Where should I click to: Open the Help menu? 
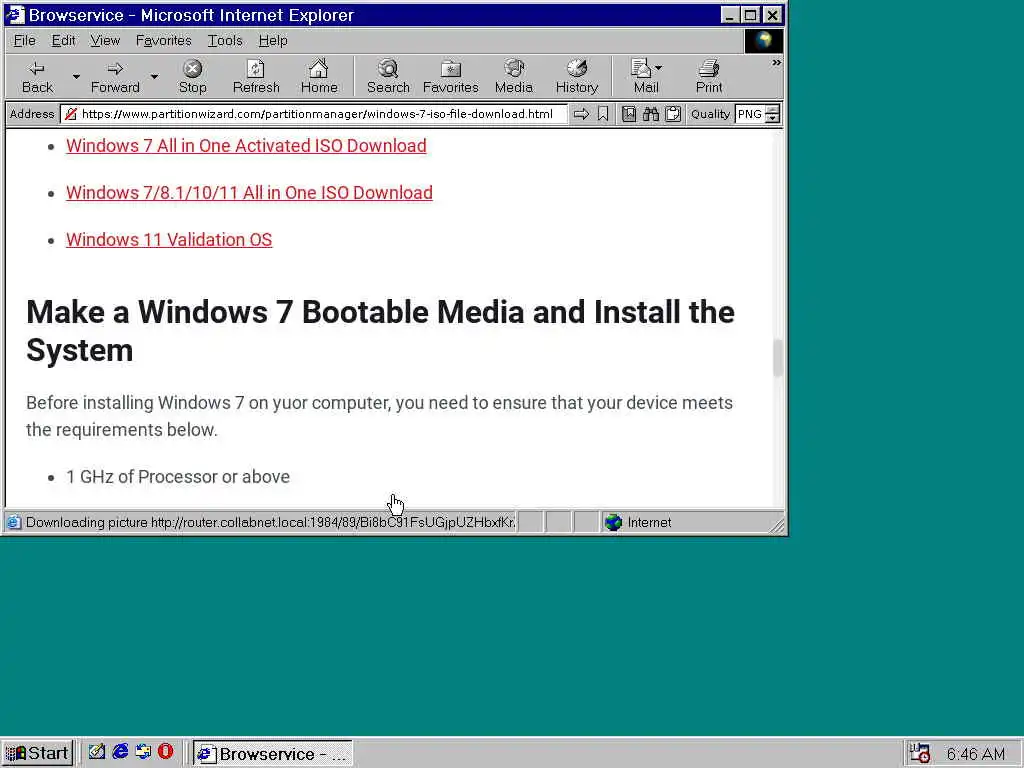[x=273, y=40]
